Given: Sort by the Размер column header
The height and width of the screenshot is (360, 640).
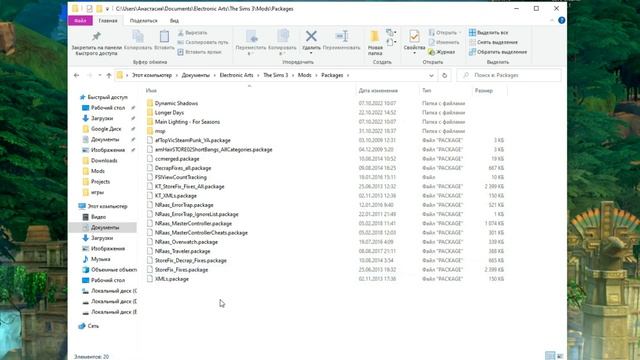Looking at the screenshot, I should tap(484, 91).
